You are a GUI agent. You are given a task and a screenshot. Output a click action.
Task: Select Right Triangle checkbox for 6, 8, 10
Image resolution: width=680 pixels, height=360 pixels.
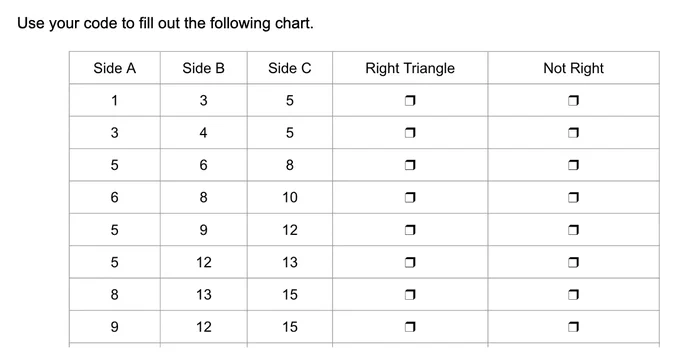(x=410, y=198)
